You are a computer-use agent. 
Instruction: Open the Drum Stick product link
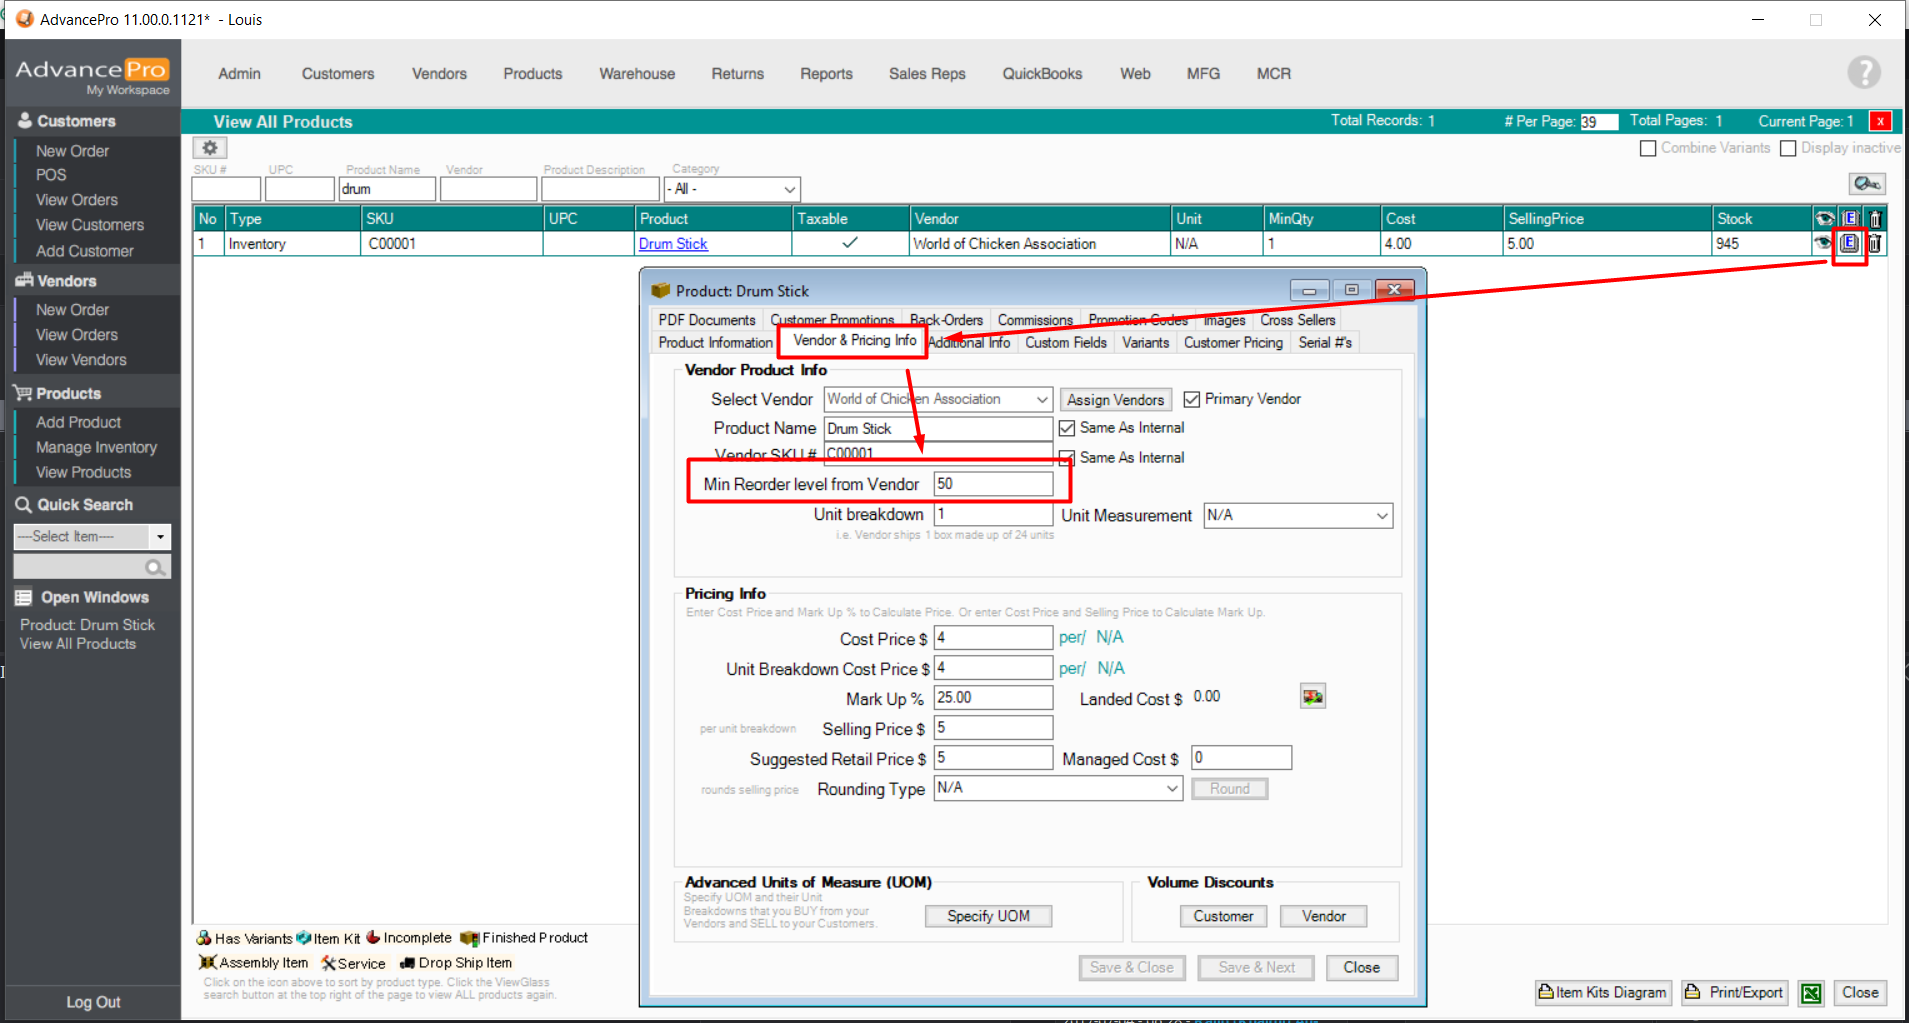pos(672,244)
